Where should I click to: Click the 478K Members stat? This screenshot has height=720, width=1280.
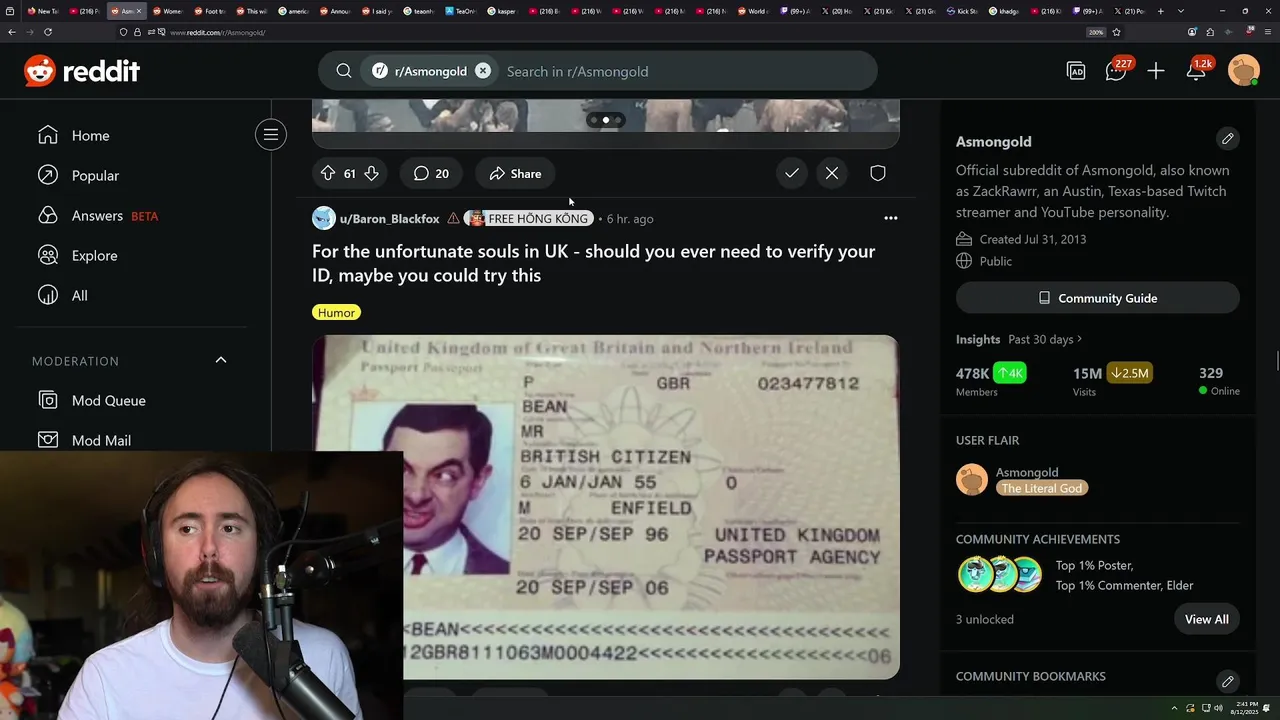990,380
